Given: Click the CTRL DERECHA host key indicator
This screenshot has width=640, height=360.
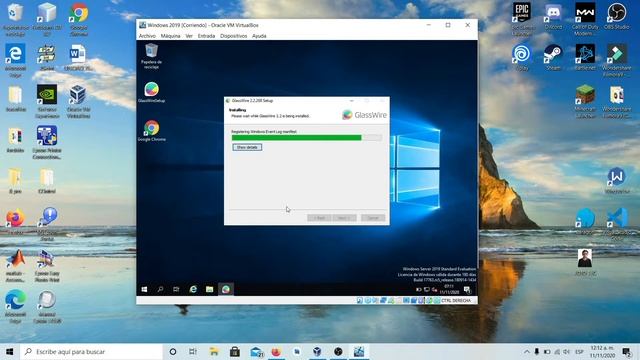Looking at the screenshot, I should (456, 301).
